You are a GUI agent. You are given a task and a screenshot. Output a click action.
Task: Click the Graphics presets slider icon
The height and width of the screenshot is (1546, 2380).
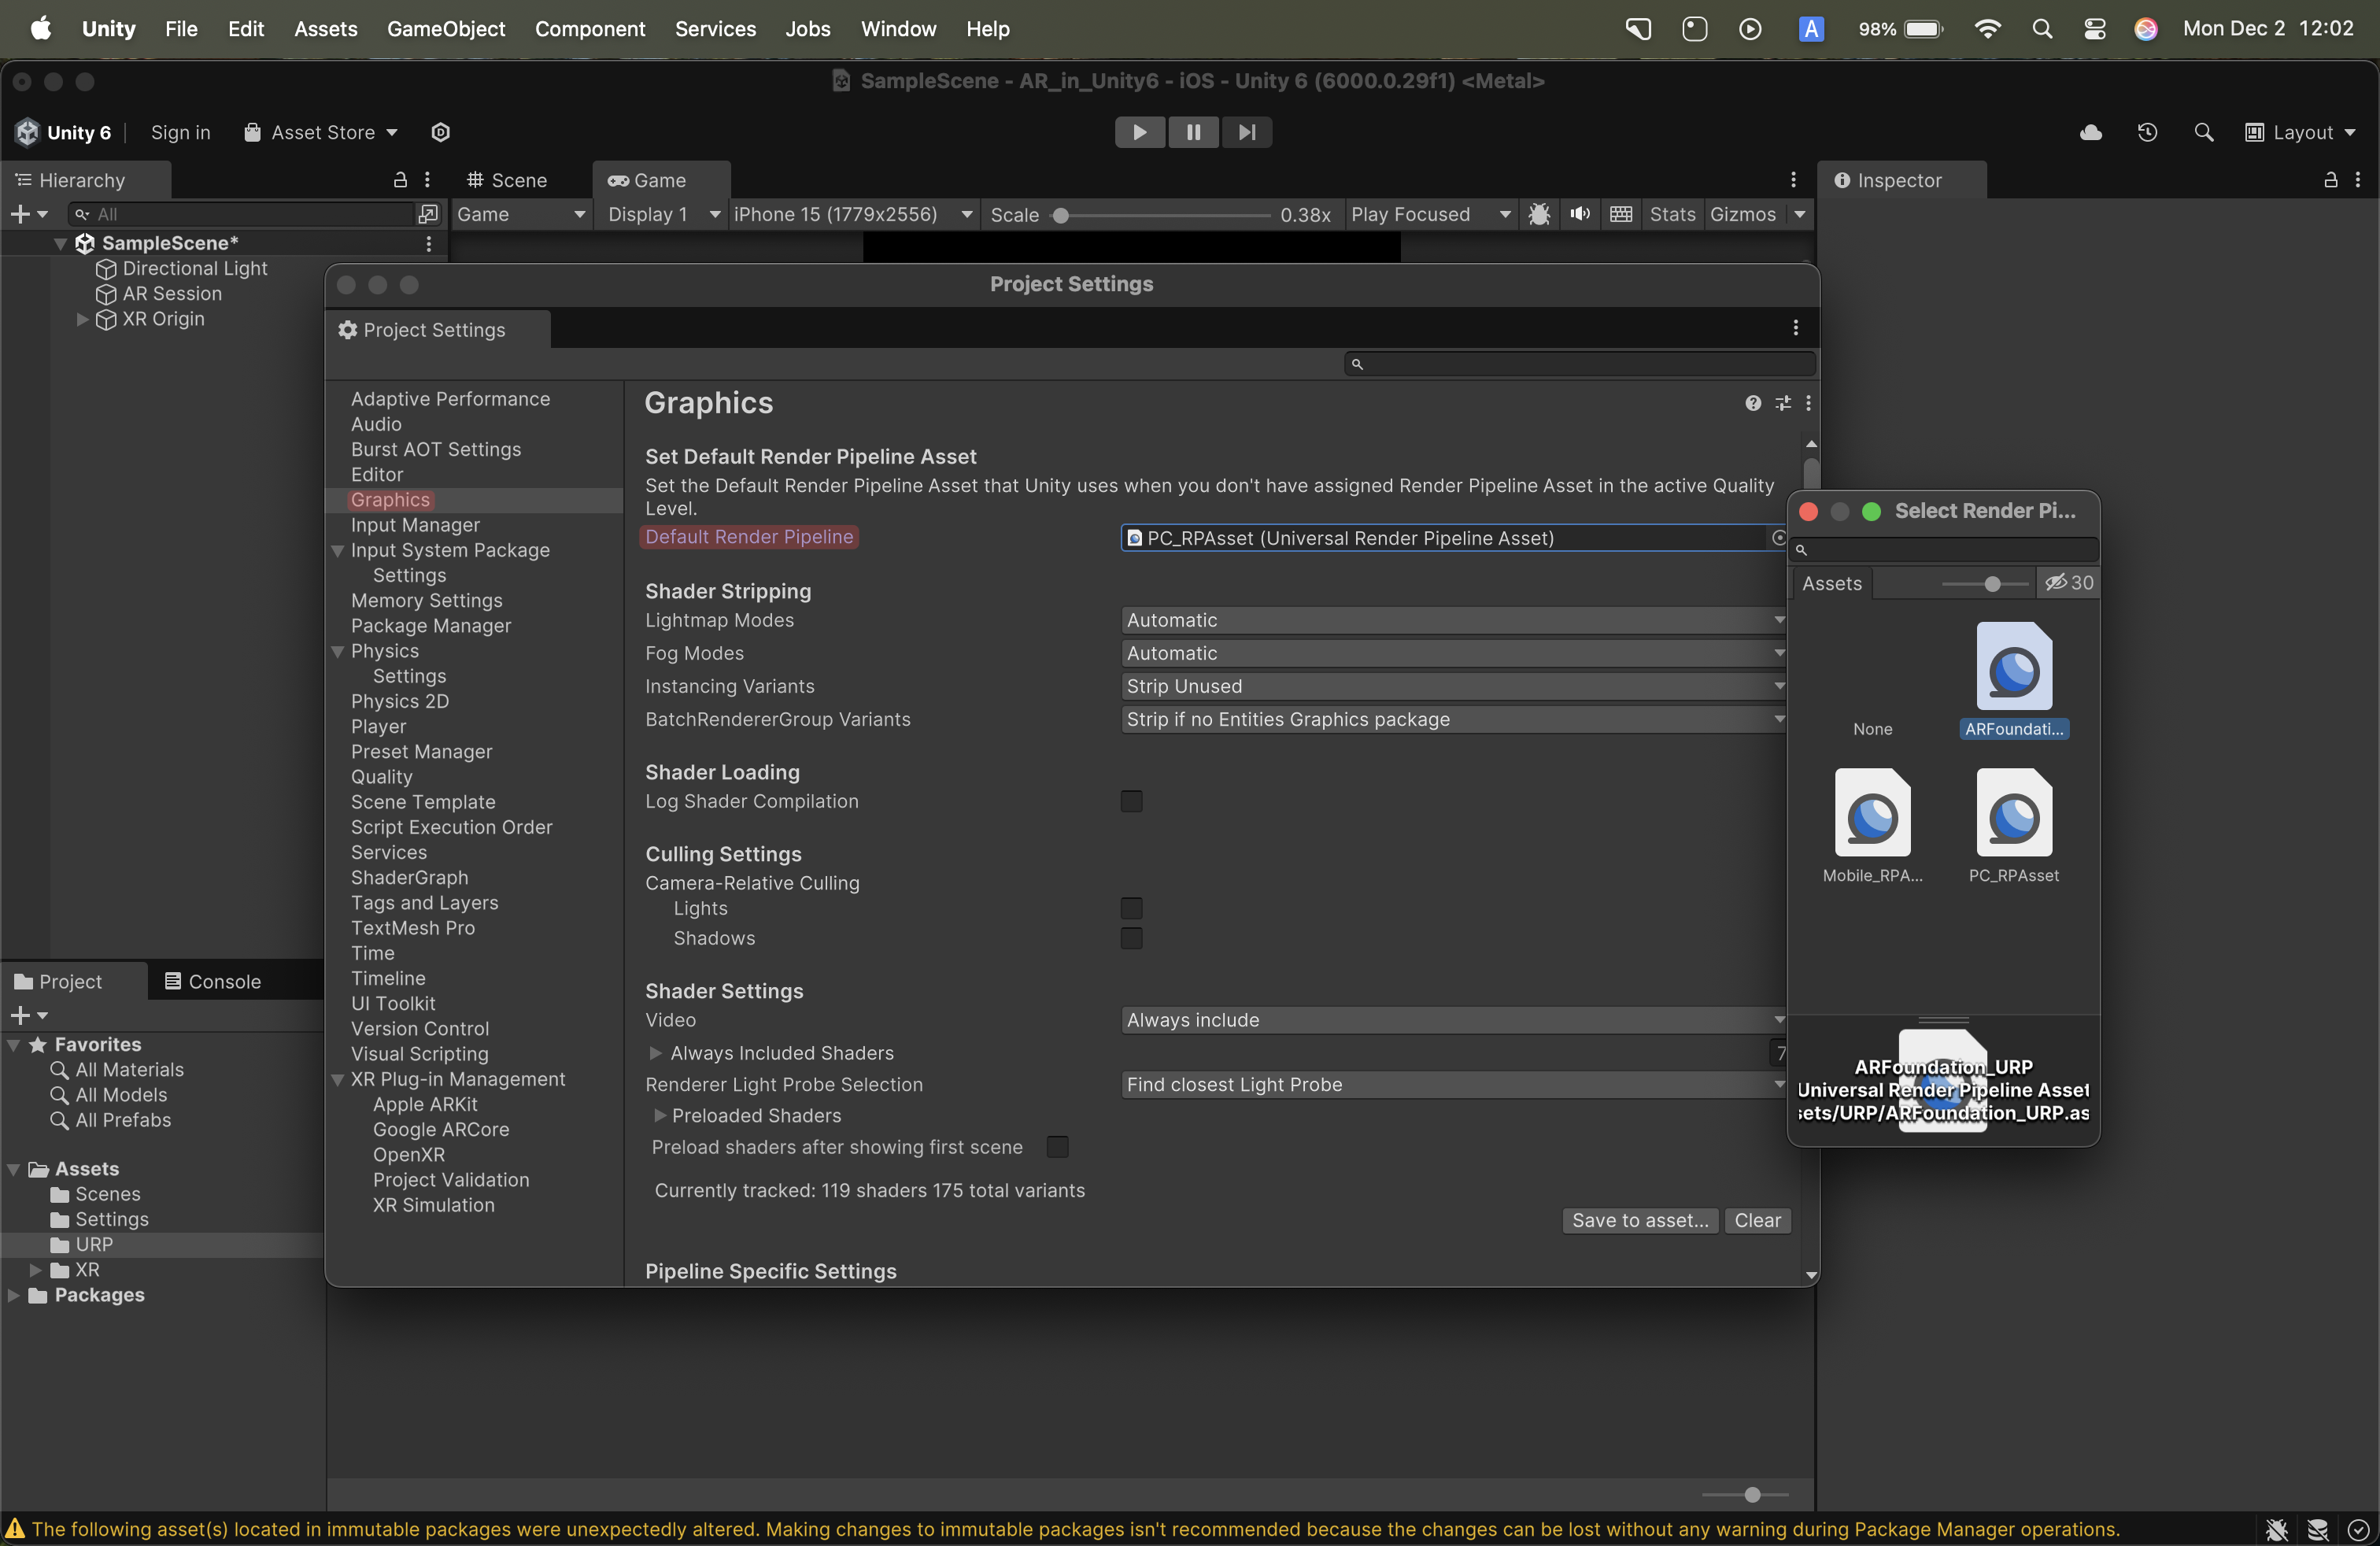(x=1783, y=403)
